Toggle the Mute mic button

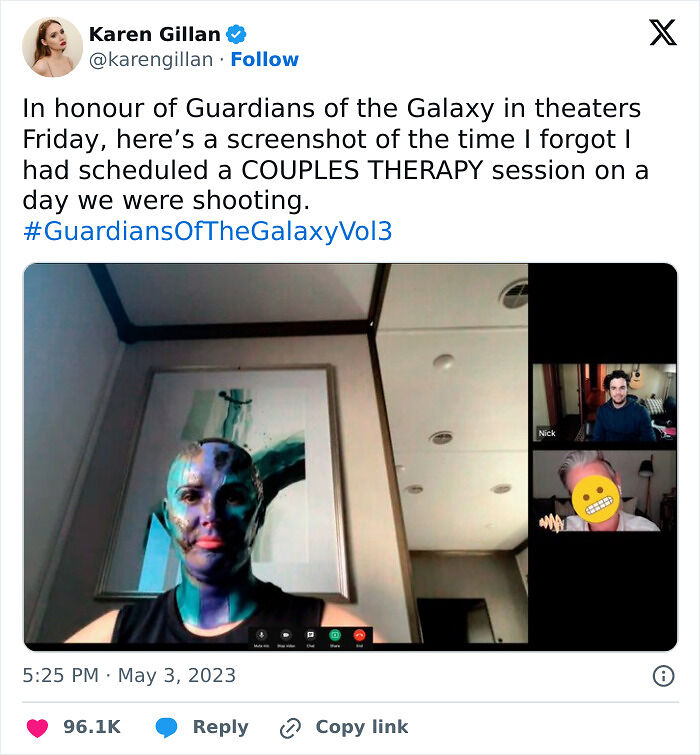262,635
